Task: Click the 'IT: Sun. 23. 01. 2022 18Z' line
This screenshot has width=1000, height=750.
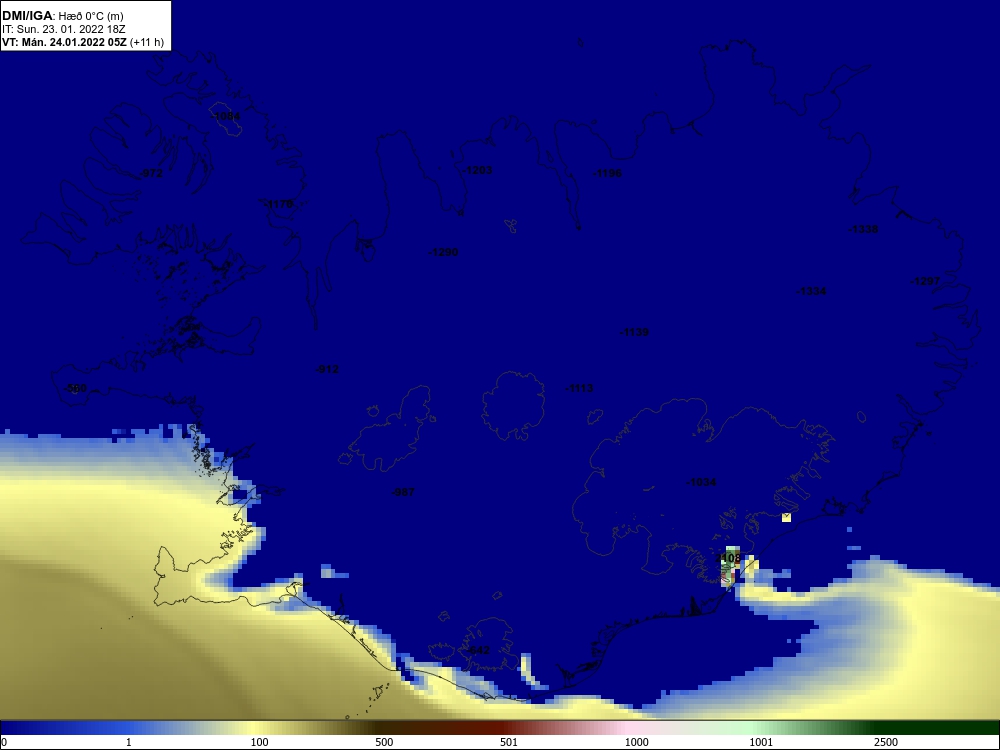Action: 63,29
